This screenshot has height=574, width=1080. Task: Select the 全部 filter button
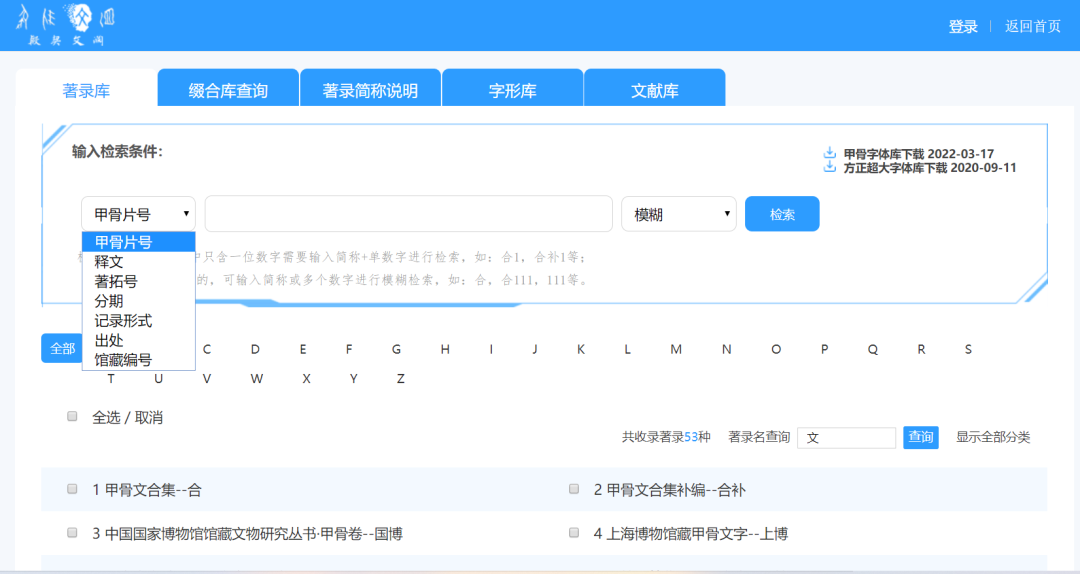(x=61, y=349)
